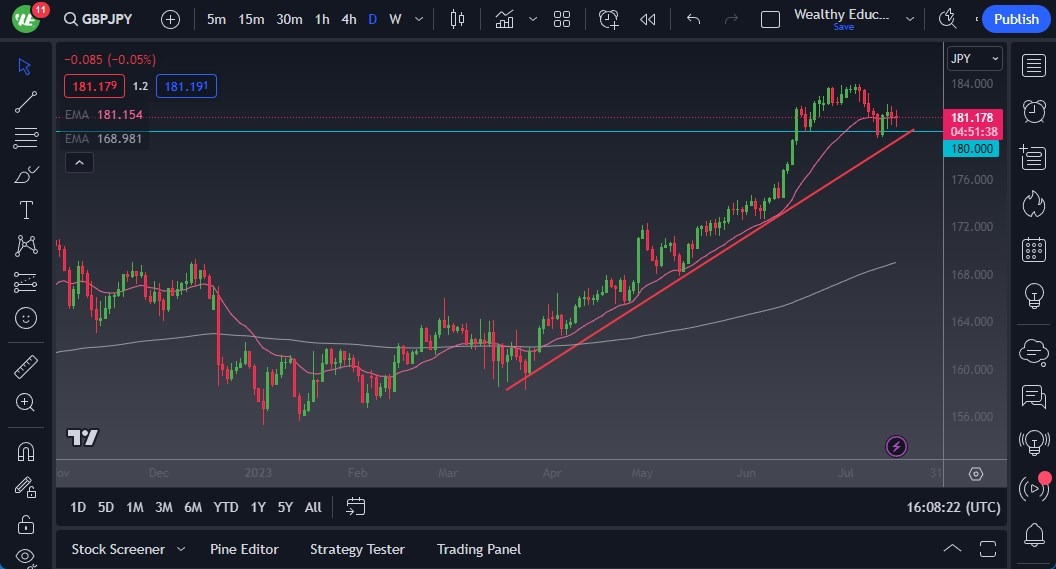Click the Publish button
Screen dimensions: 1056x569
click(1016, 19)
